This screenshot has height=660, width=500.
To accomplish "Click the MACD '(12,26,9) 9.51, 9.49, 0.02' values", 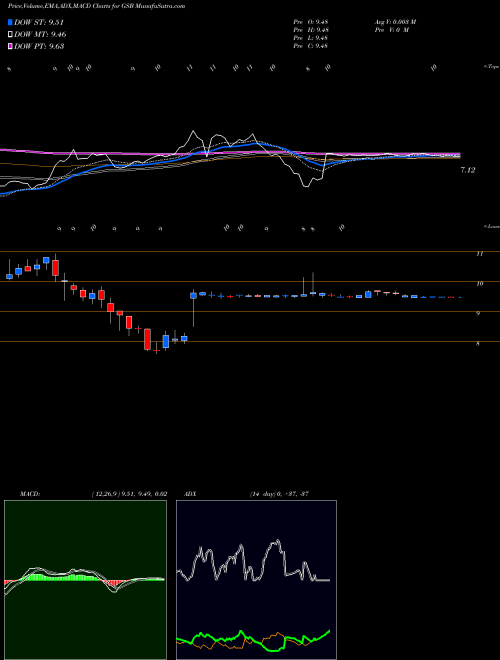I will coord(129,494).
